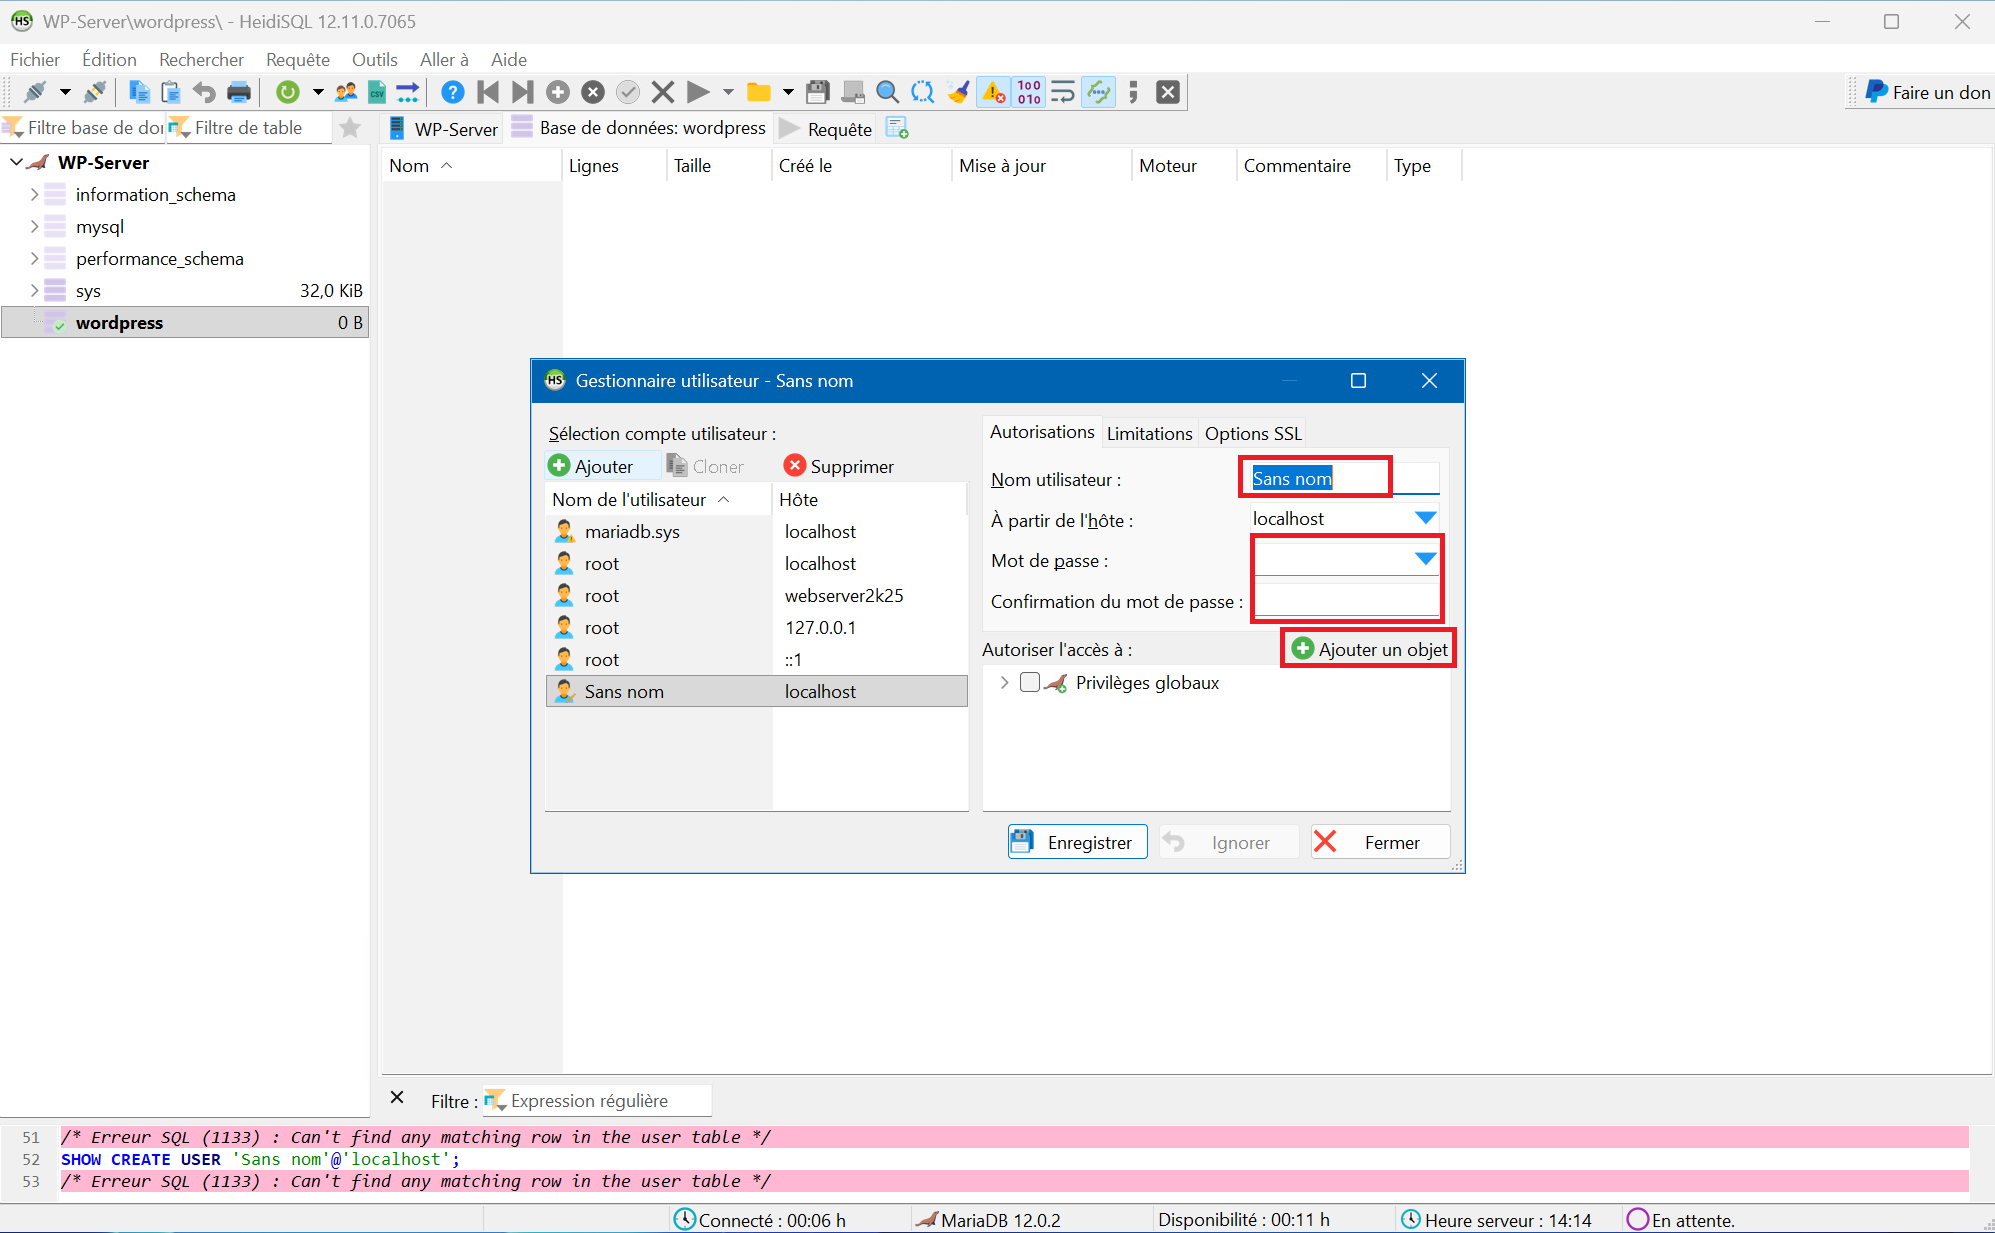The width and height of the screenshot is (1995, 1233).
Task: Switch to the Limitations tab
Action: pos(1149,433)
